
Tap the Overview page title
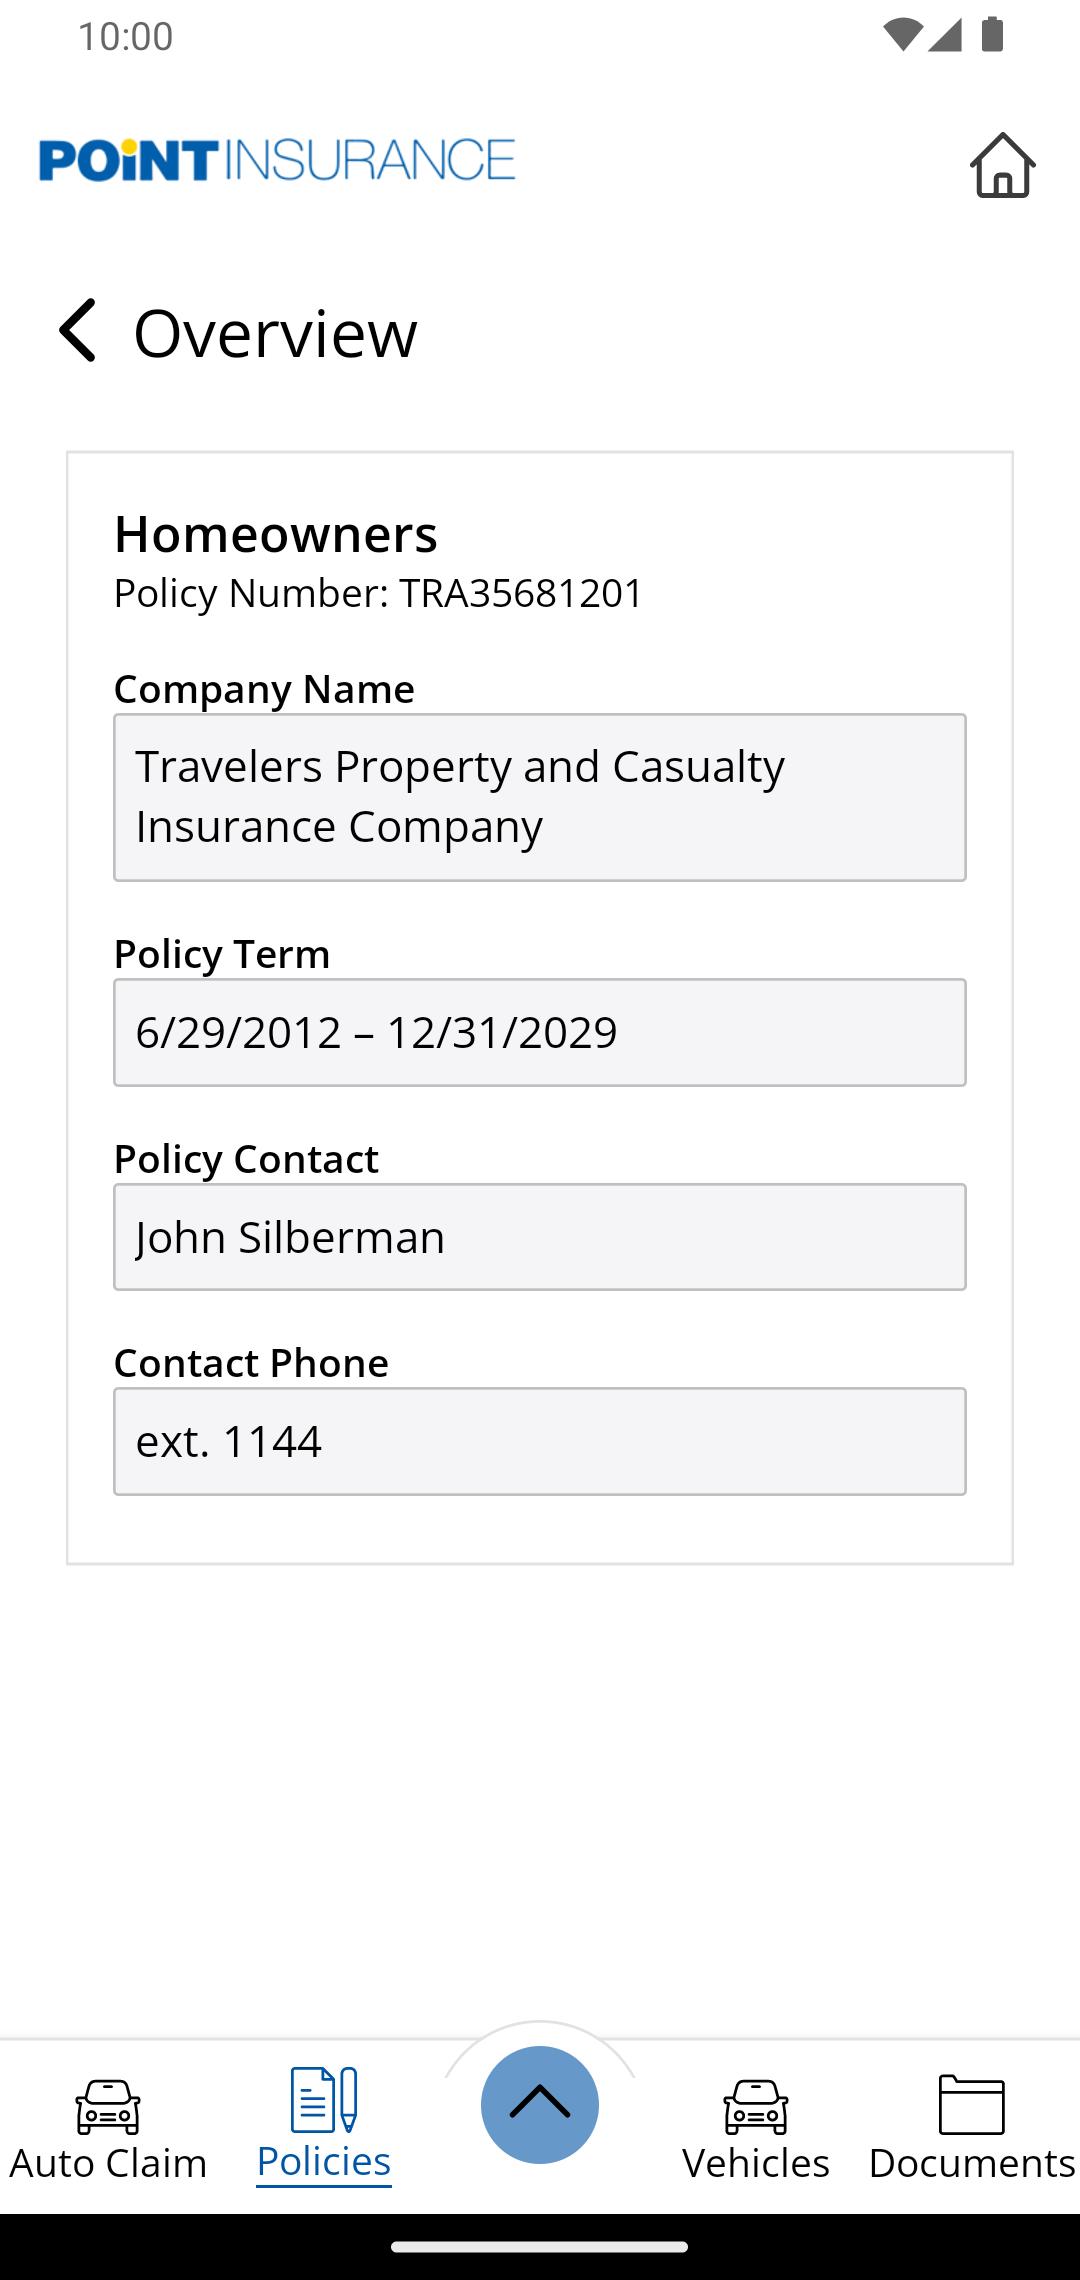275,333
